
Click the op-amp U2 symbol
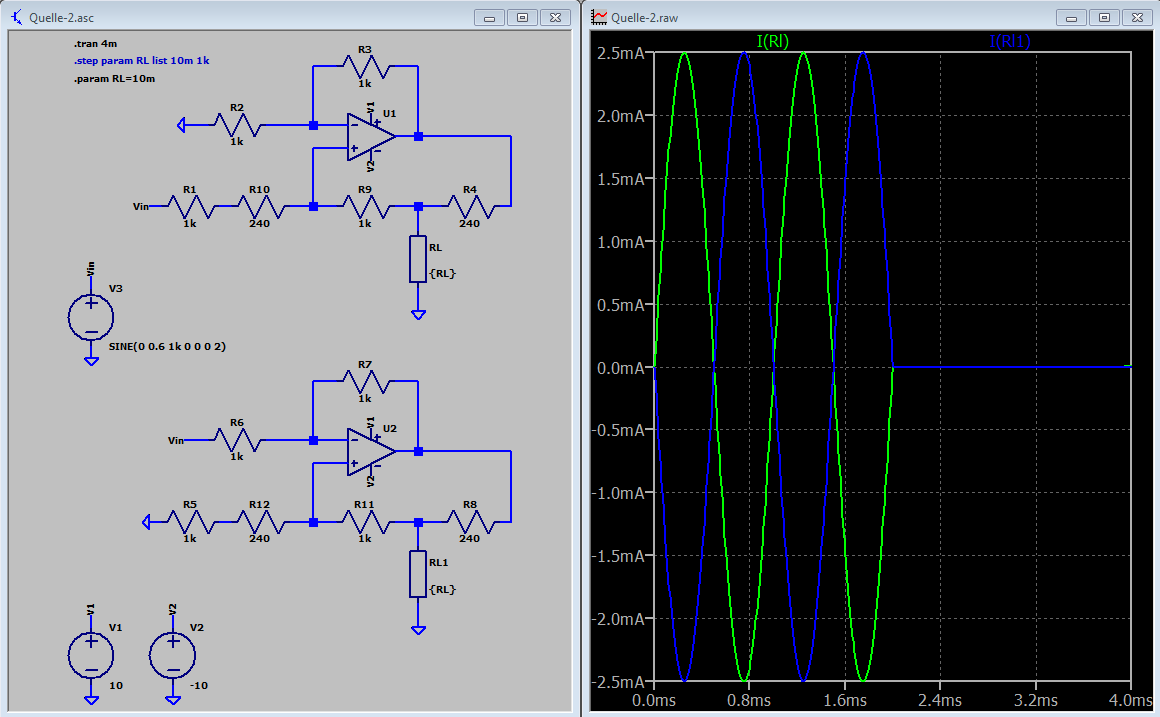pos(371,451)
